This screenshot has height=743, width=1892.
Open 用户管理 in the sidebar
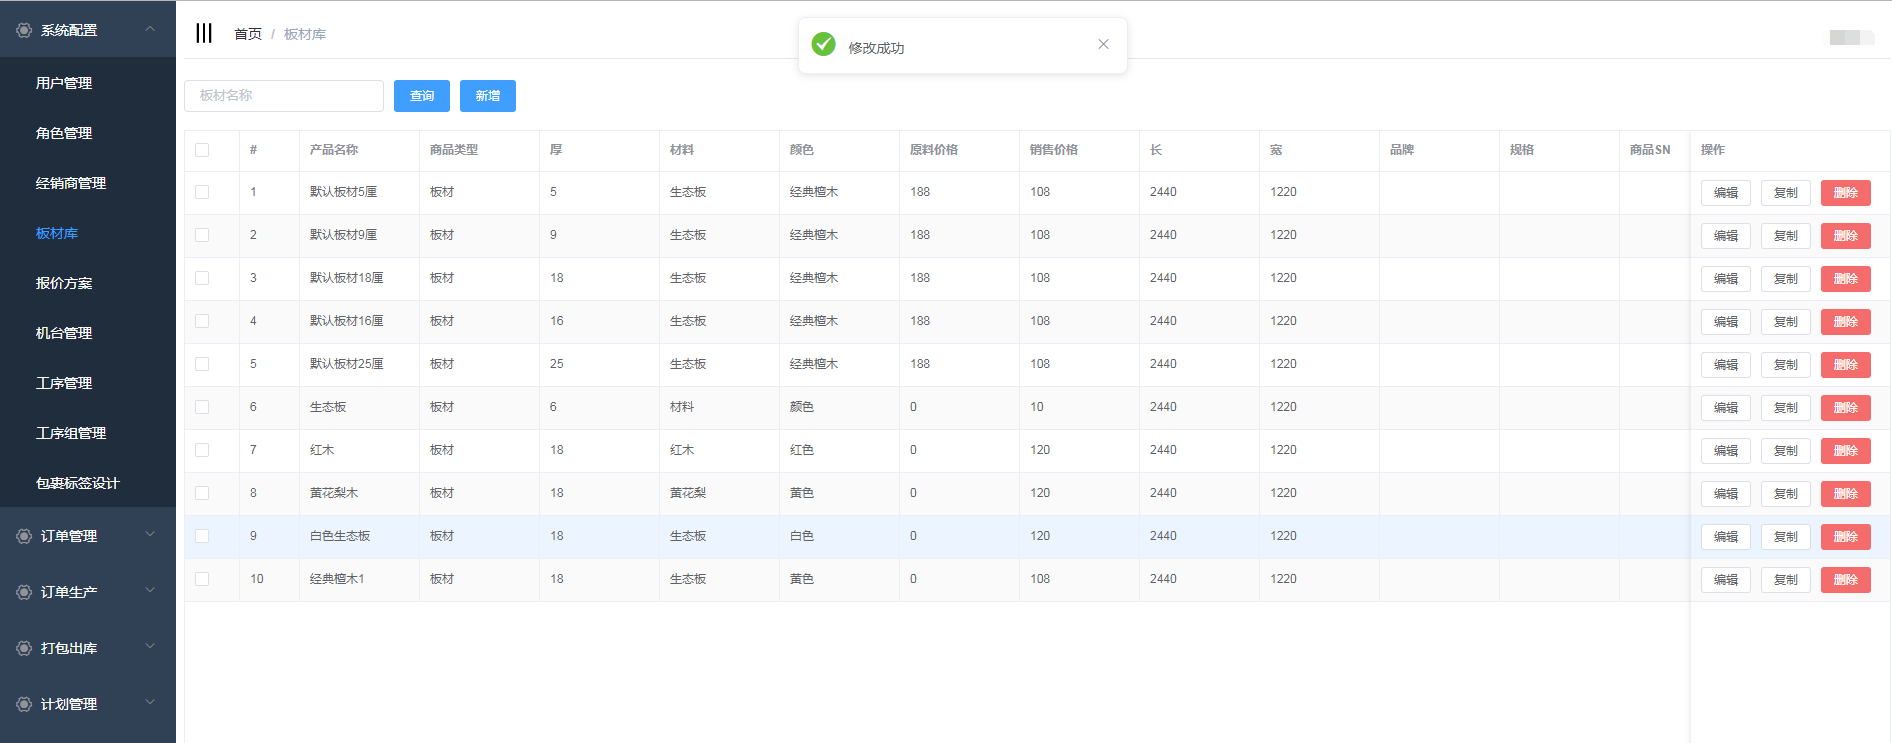pos(64,83)
